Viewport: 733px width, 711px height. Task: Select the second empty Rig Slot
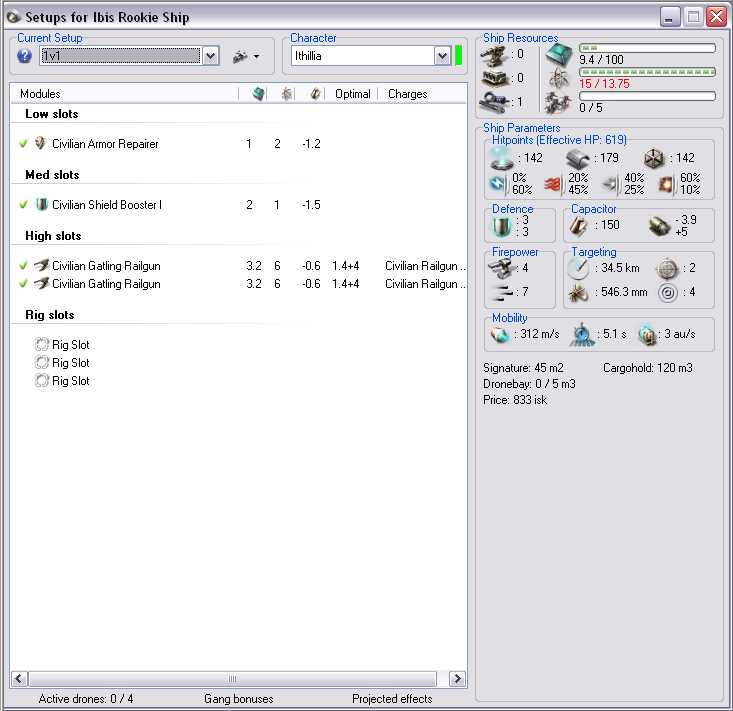(x=62, y=363)
